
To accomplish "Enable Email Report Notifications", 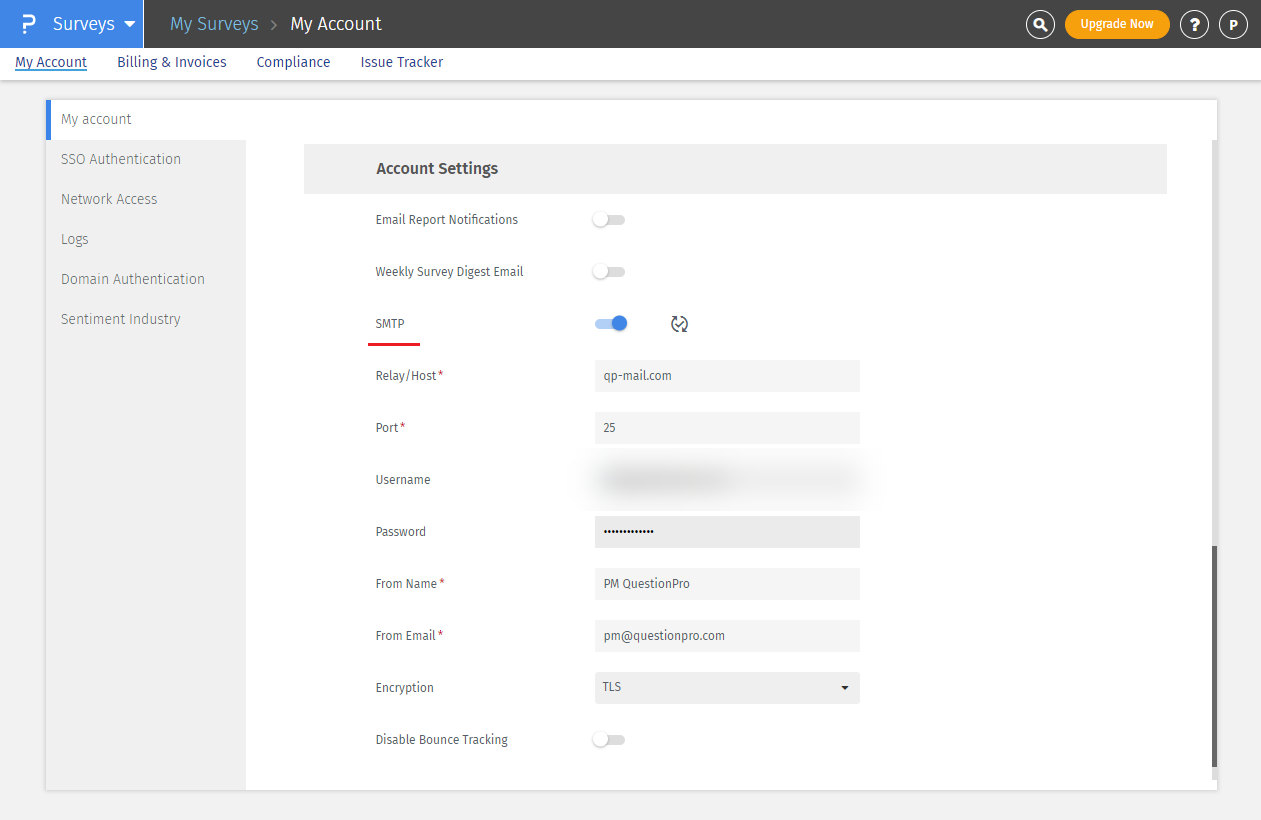I will point(608,220).
